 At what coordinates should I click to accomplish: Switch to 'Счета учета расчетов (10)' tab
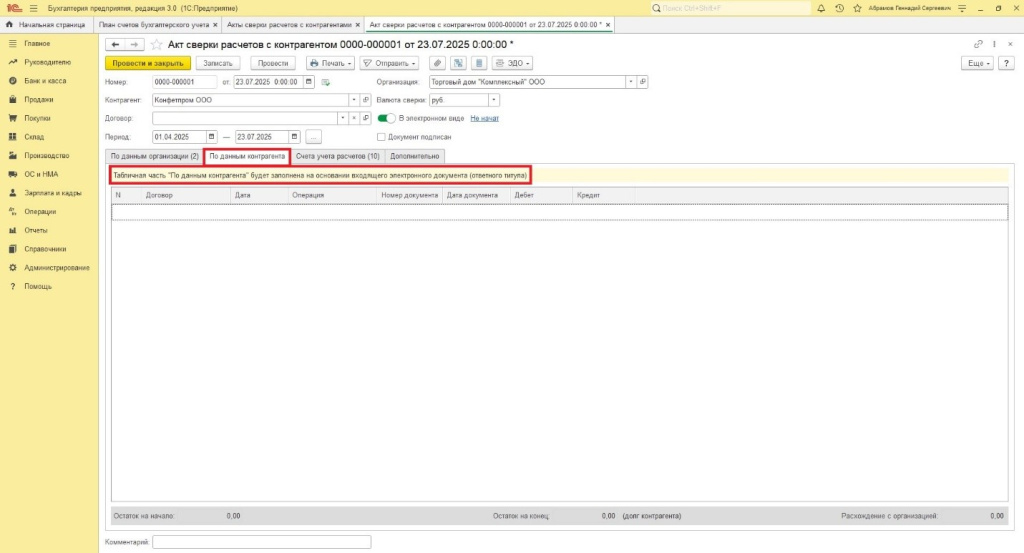338,156
